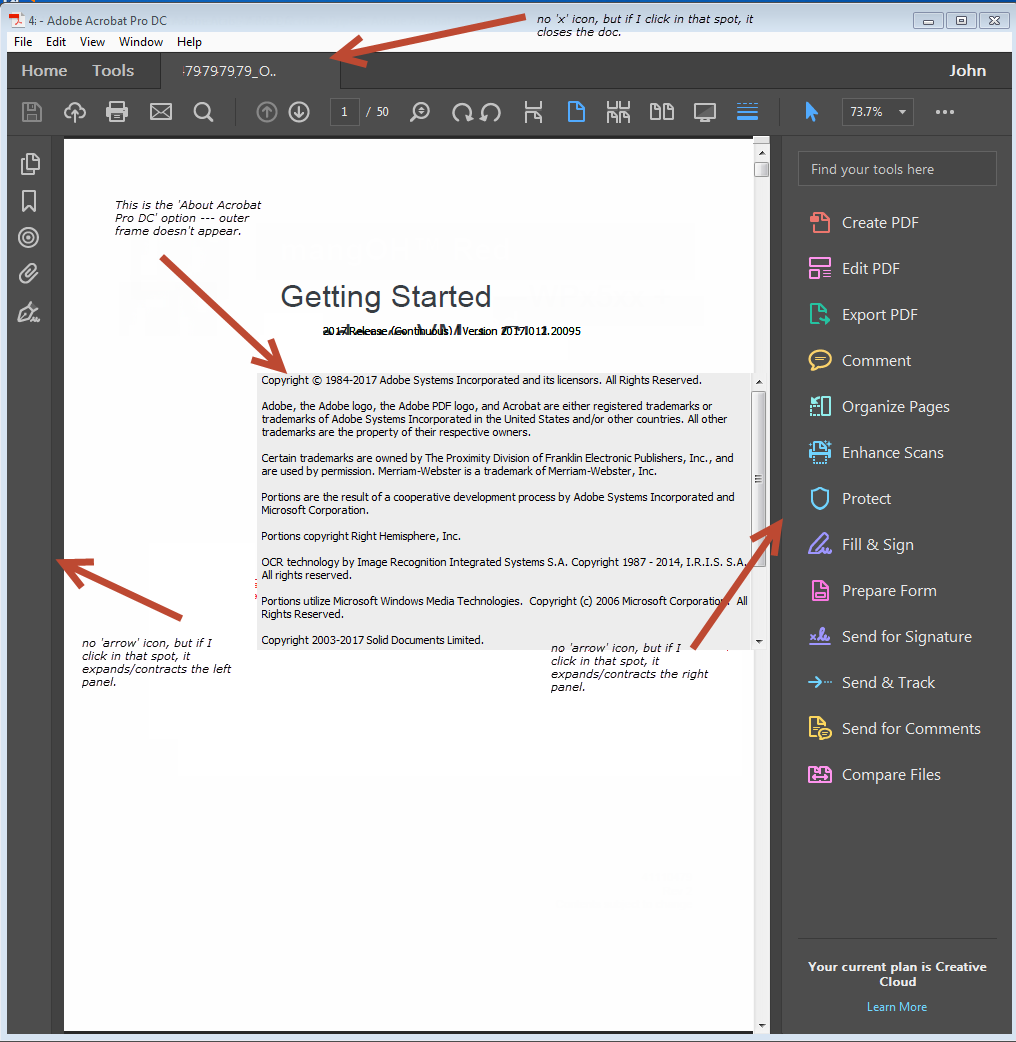Click the upload to cloud icon
Screen dimensions: 1016x1042
(x=74, y=112)
